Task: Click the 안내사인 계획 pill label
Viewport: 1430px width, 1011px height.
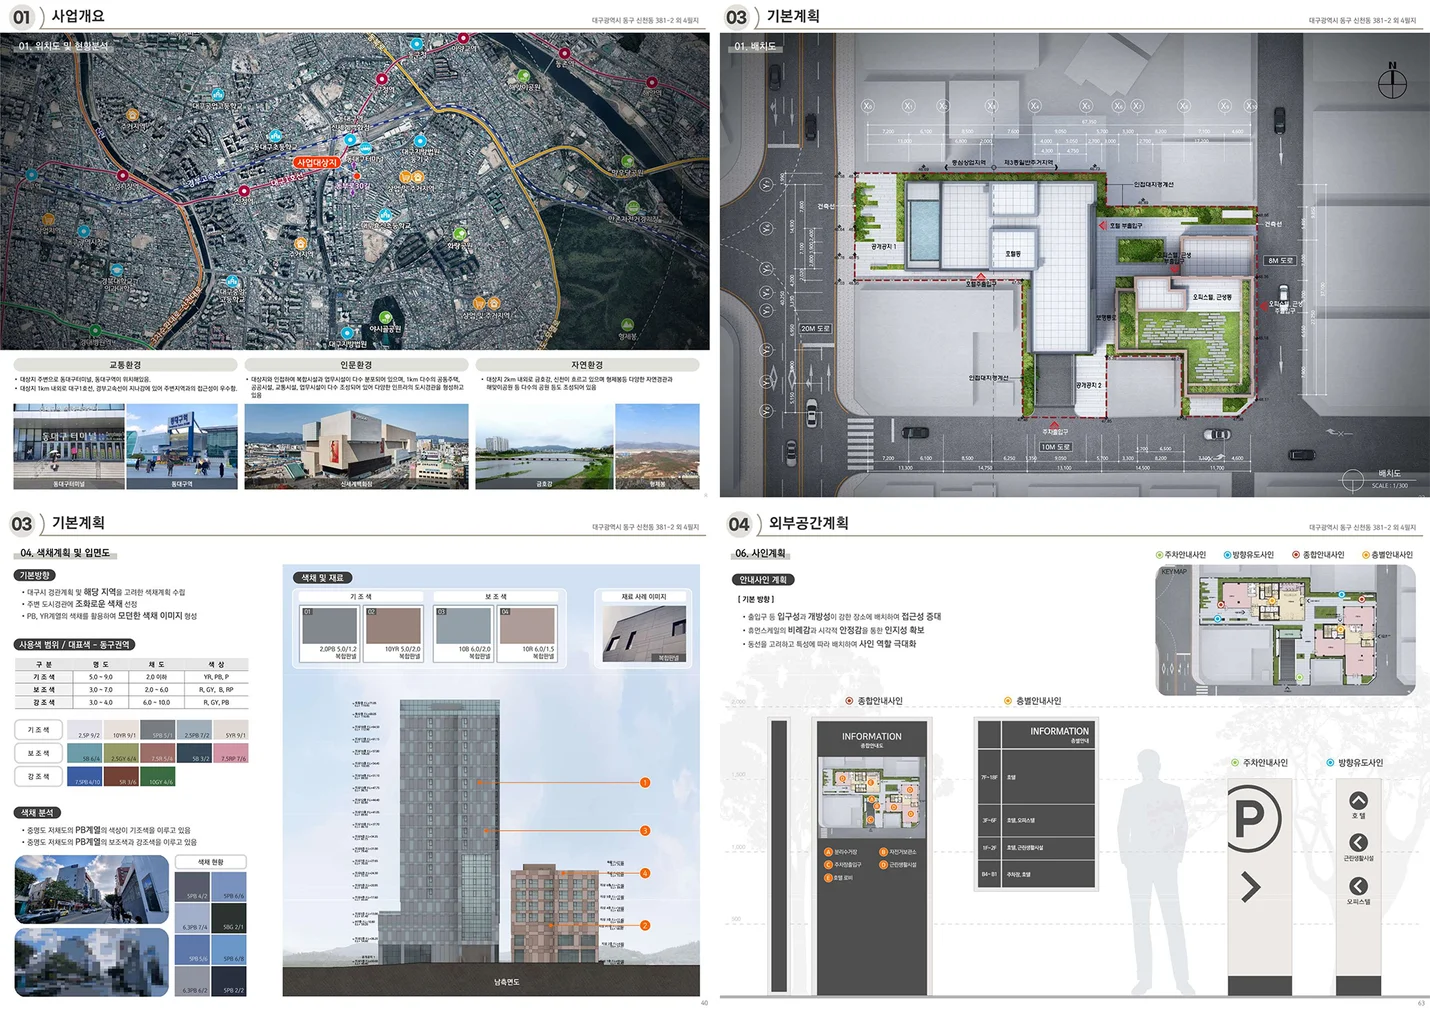Action: [762, 580]
